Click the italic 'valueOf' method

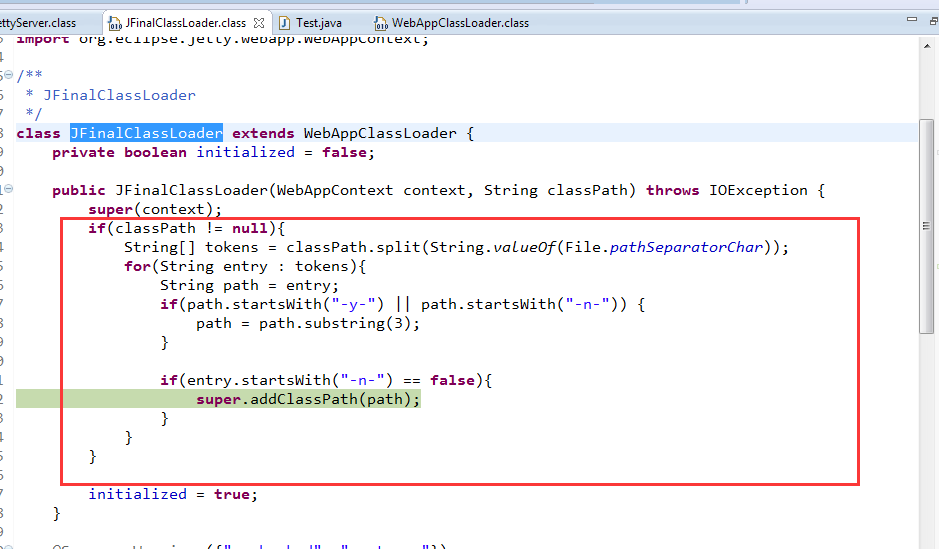(525, 247)
